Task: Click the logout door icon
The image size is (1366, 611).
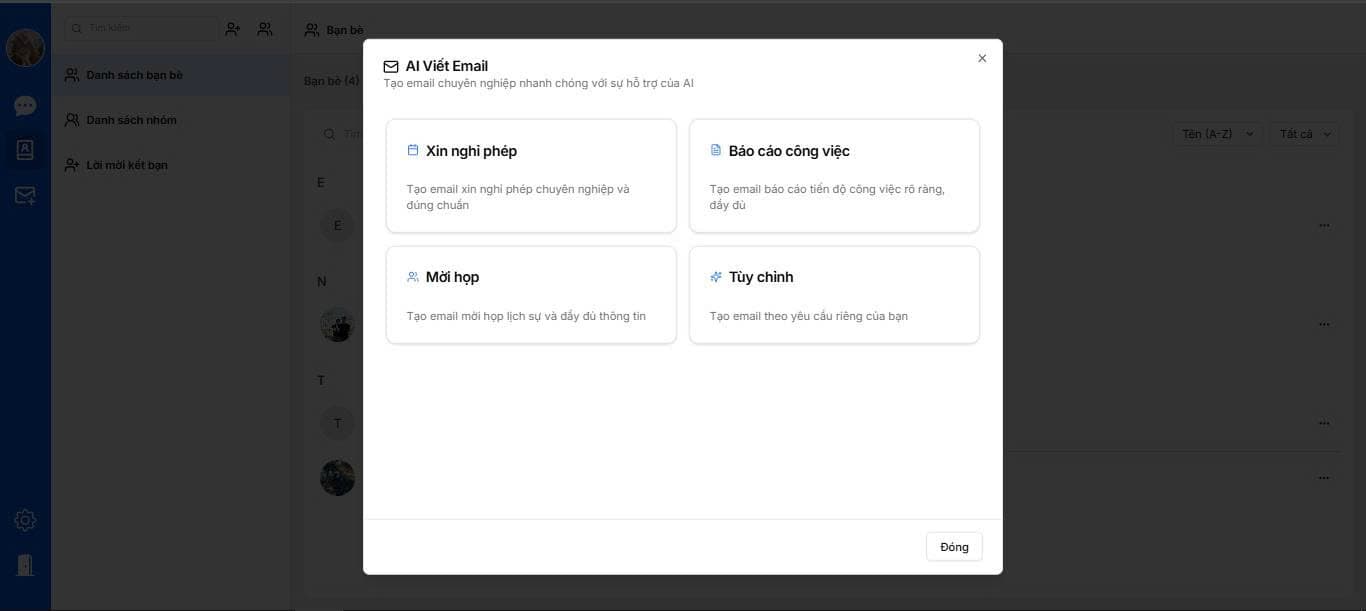Action: (25, 565)
